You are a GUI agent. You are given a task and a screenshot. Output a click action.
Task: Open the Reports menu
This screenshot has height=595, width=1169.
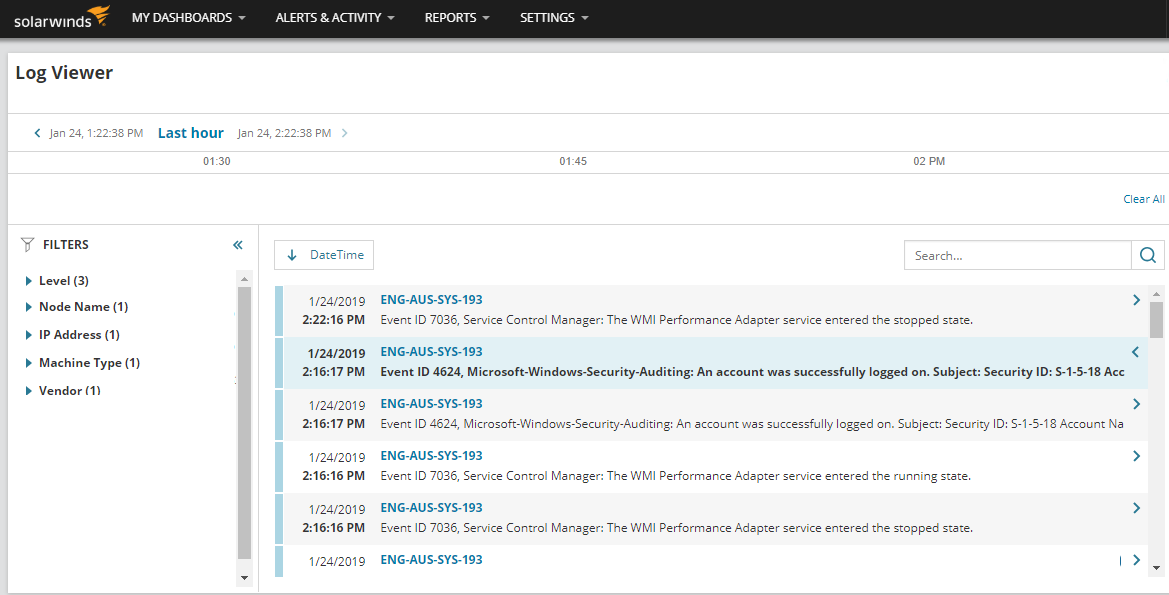tap(457, 18)
